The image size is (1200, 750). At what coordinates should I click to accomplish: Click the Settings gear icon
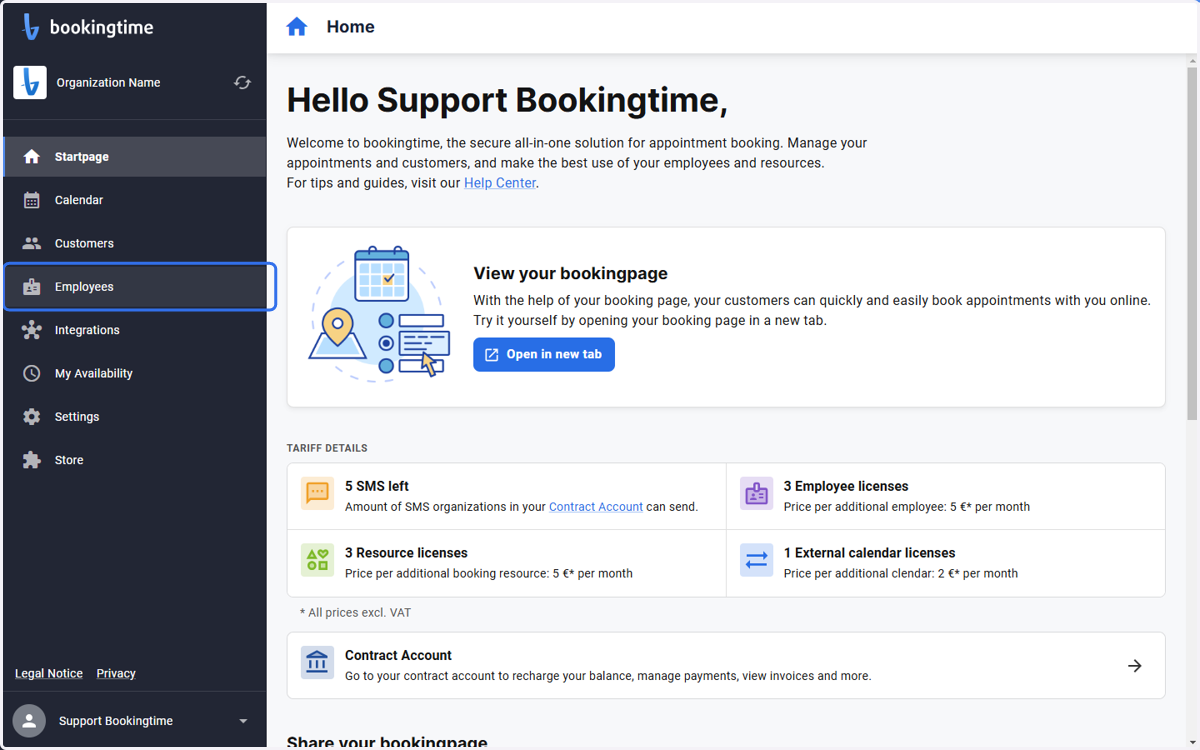(x=32, y=417)
